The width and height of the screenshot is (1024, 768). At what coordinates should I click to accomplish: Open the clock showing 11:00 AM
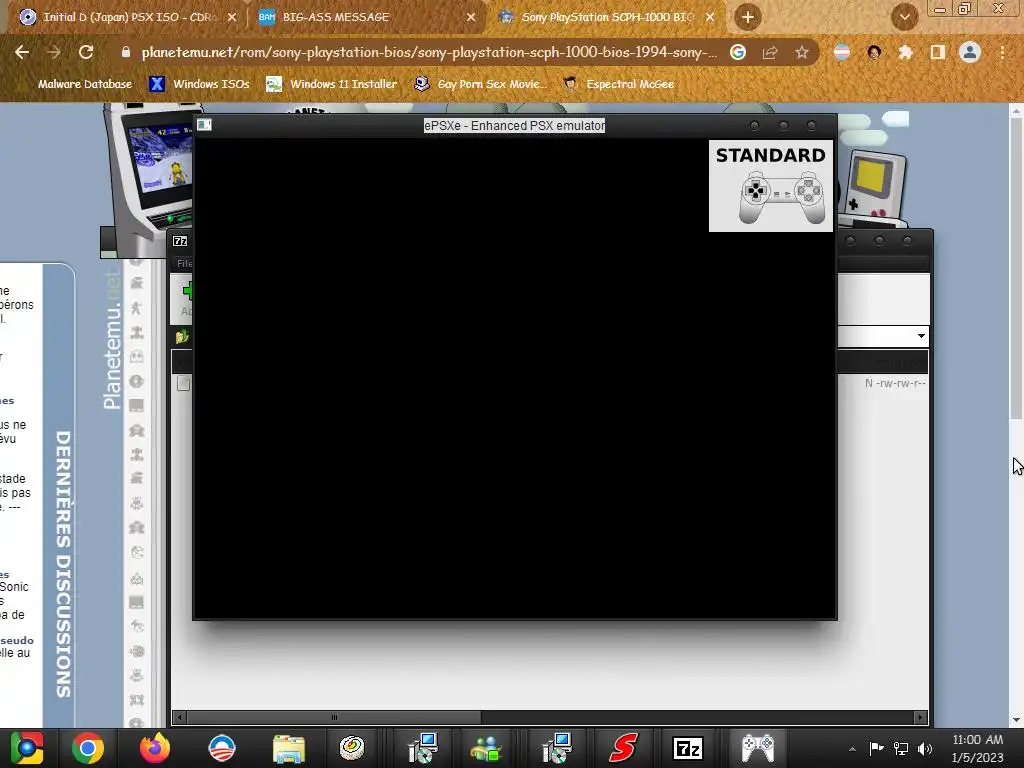(978, 748)
